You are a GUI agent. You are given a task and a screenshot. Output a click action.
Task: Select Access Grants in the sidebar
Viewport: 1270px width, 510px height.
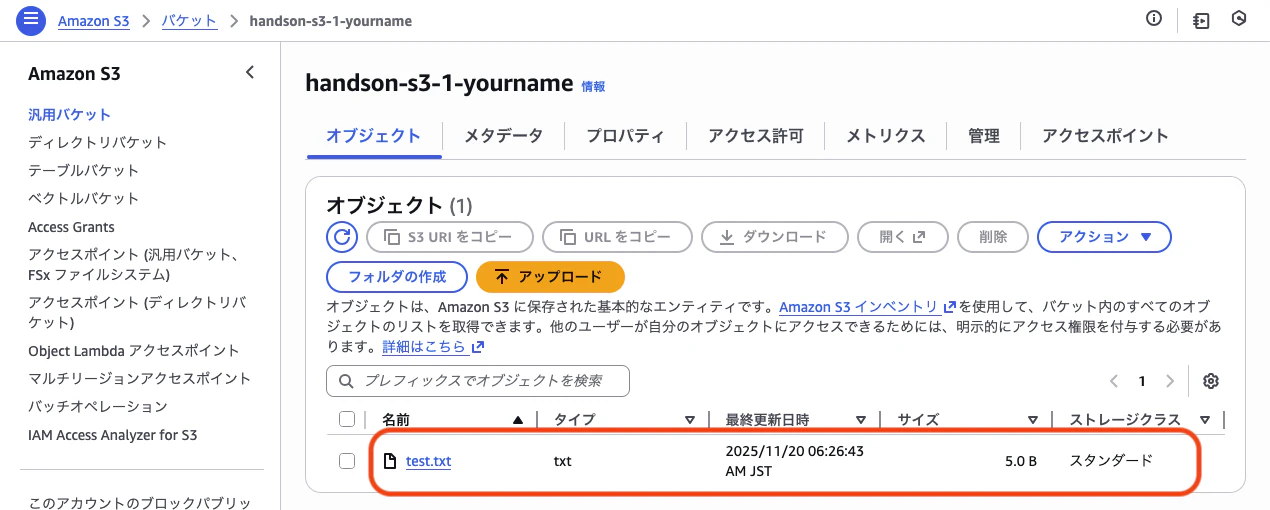coord(71,227)
